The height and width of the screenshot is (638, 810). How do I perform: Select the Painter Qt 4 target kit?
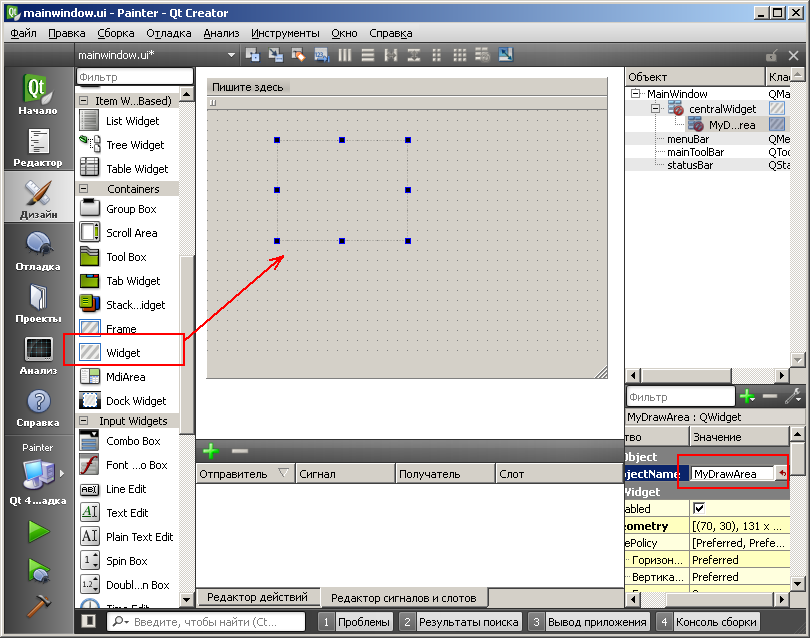(x=38, y=474)
